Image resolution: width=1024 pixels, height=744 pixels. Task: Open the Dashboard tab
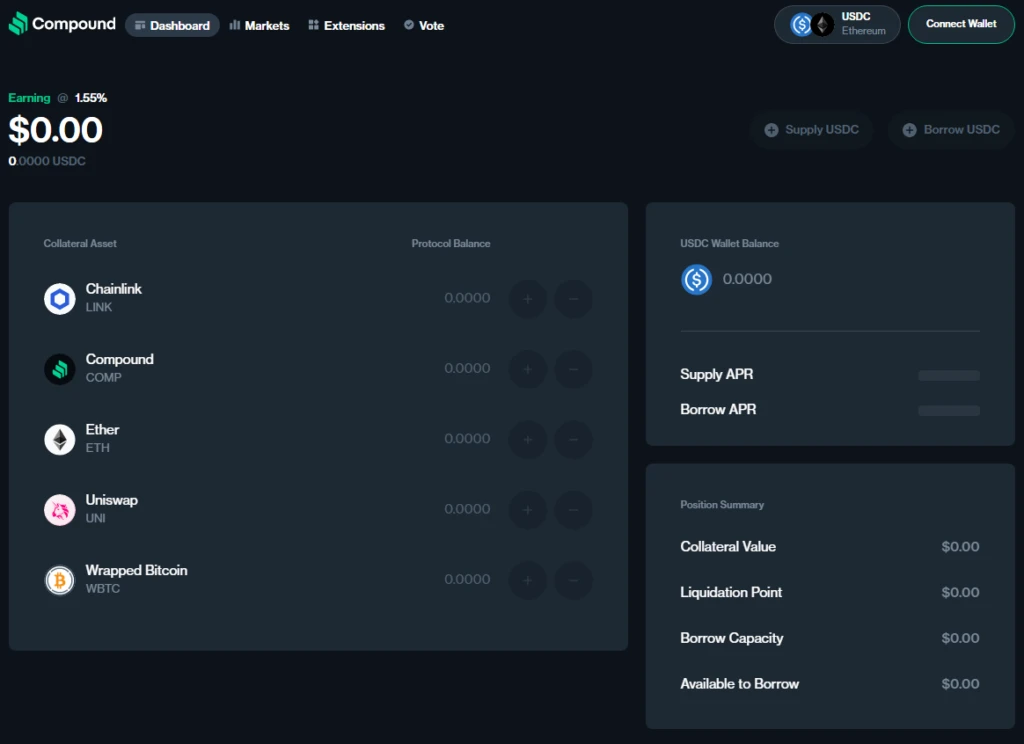pos(172,25)
